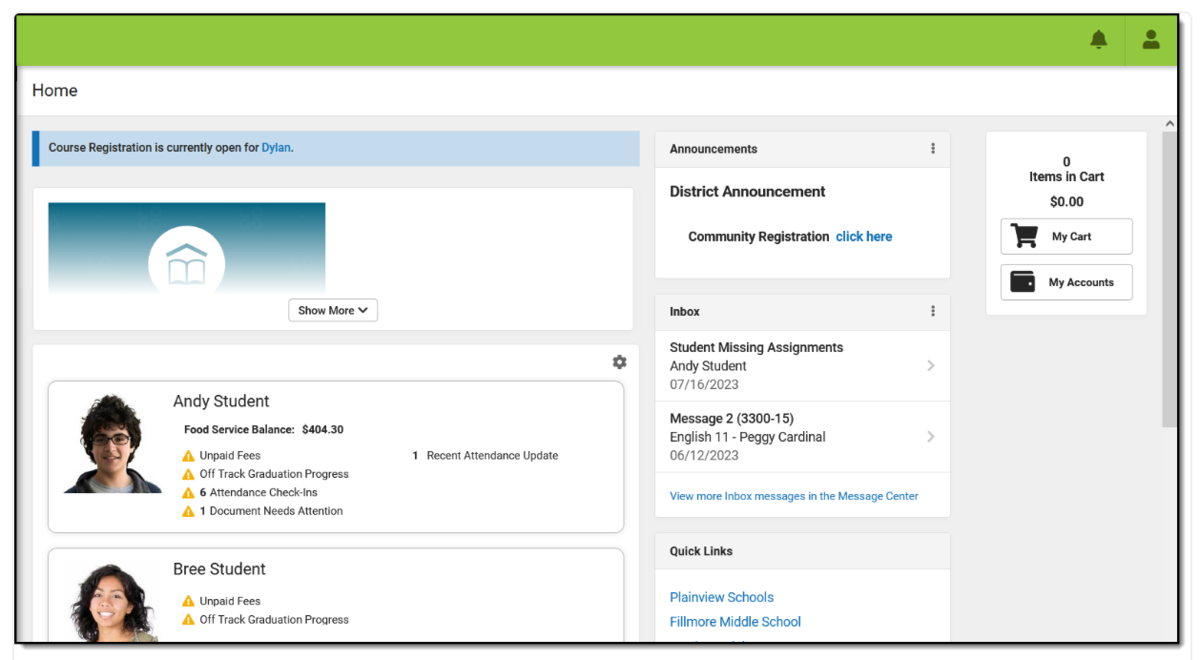Click the shopping cart icon
This screenshot has height=660, width=1200.
tap(1024, 236)
